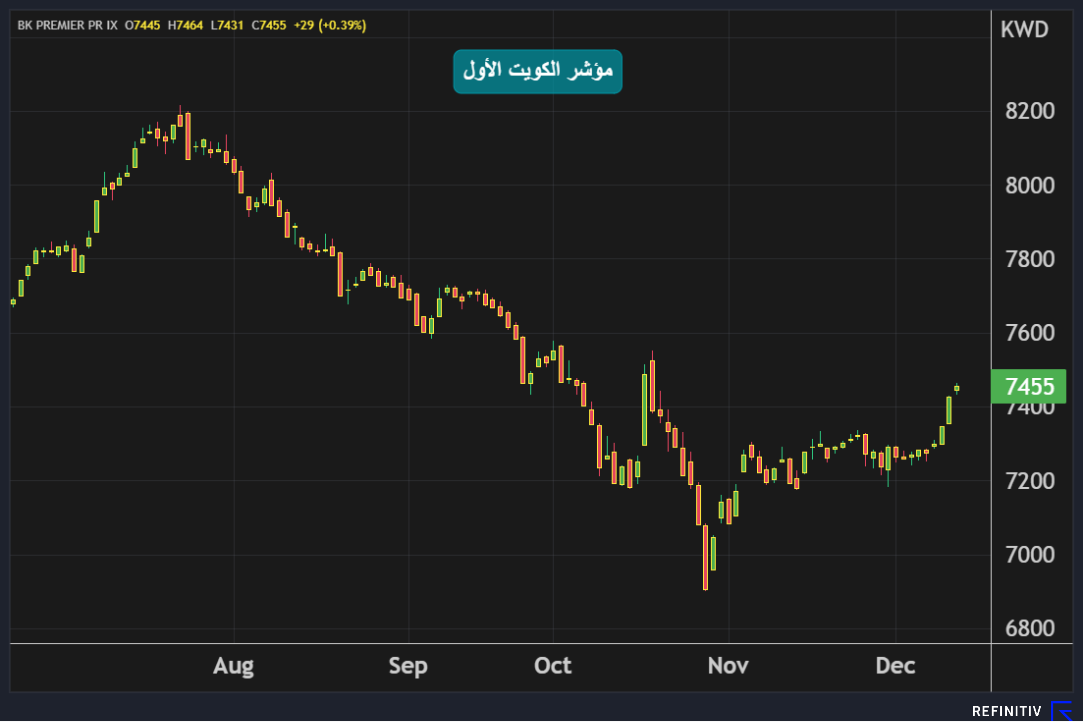Viewport: 1083px width, 722px height.
Task: Click the Arabic chart title badge
Action: click(x=538, y=71)
